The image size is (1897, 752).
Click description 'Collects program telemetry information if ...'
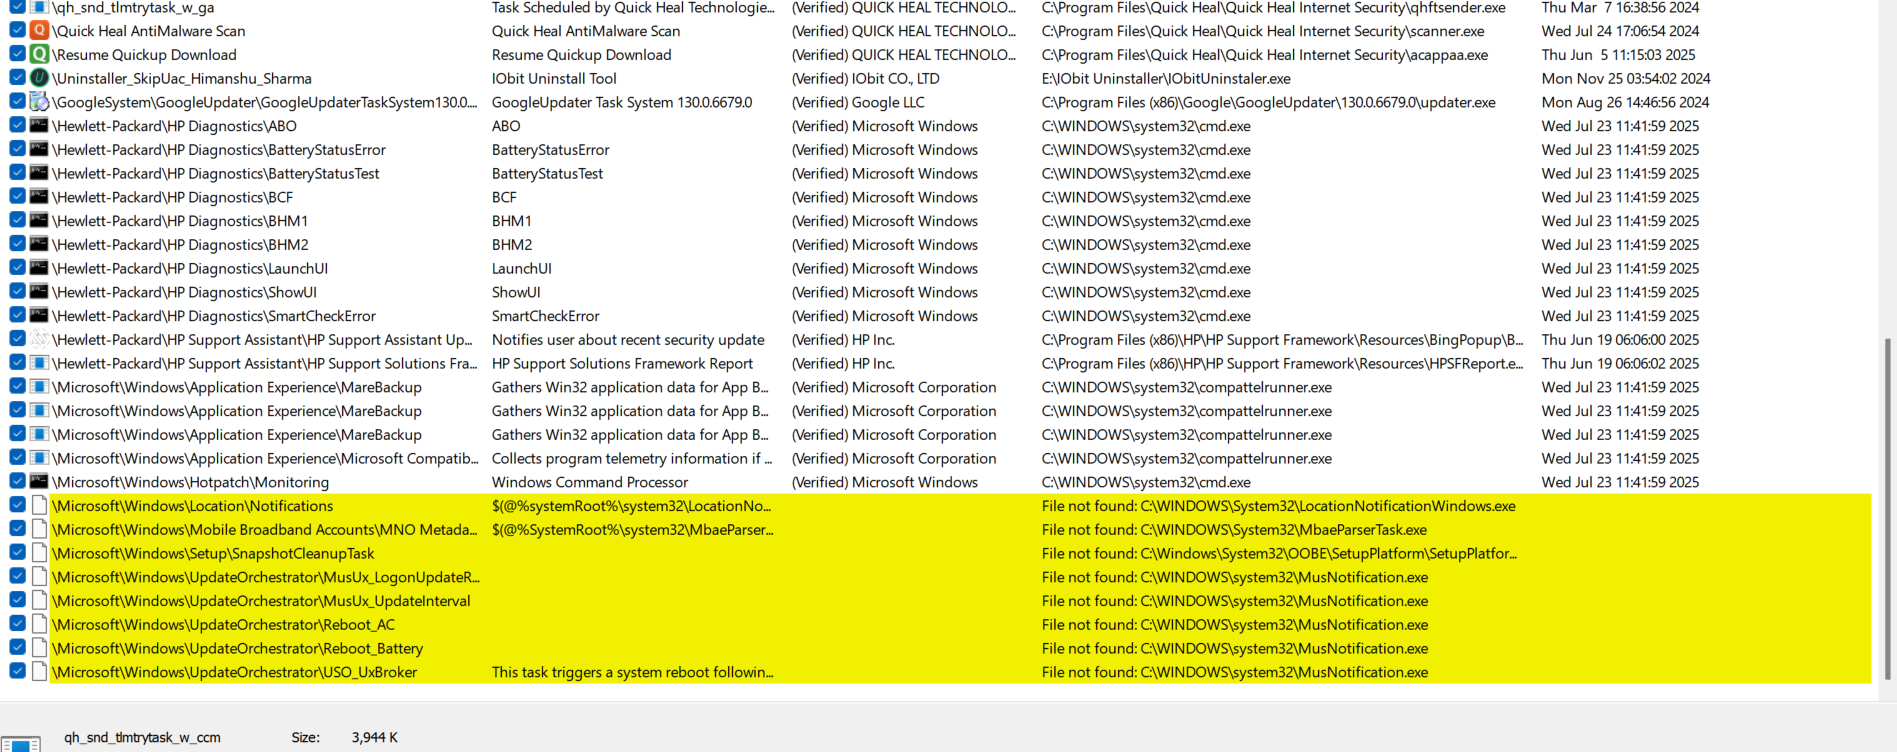pyautogui.click(x=632, y=458)
